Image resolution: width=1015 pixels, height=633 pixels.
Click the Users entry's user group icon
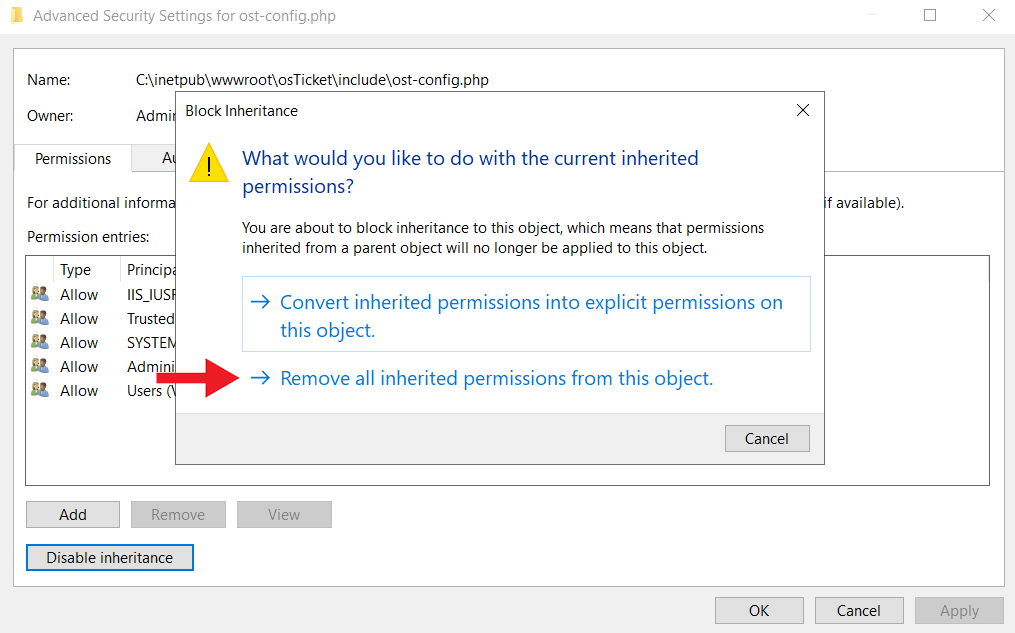coord(40,390)
